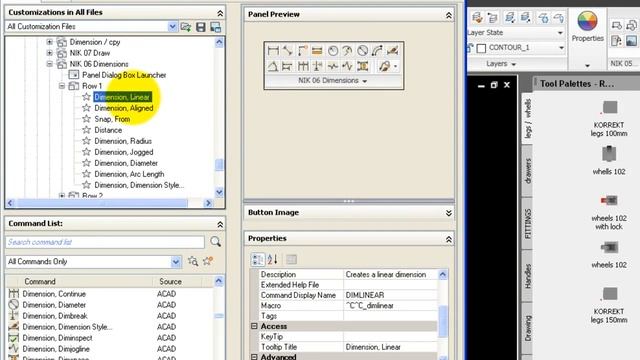Collapse the Row 1 tree node
The height and width of the screenshot is (360, 640).
tap(62, 86)
